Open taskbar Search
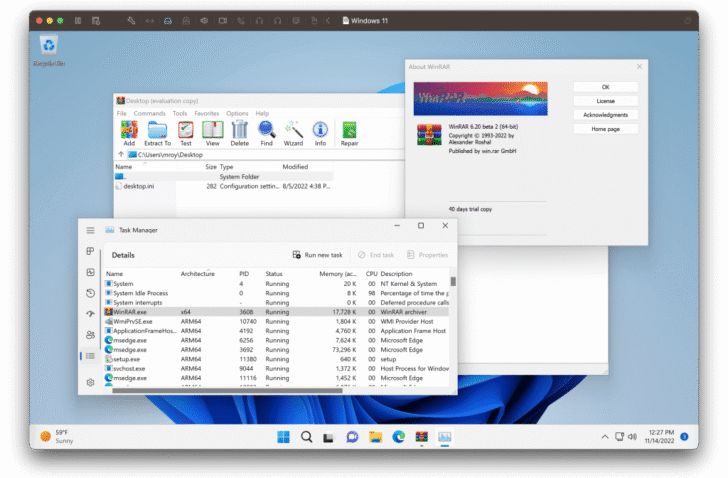Image resolution: width=728 pixels, height=478 pixels. (306, 437)
